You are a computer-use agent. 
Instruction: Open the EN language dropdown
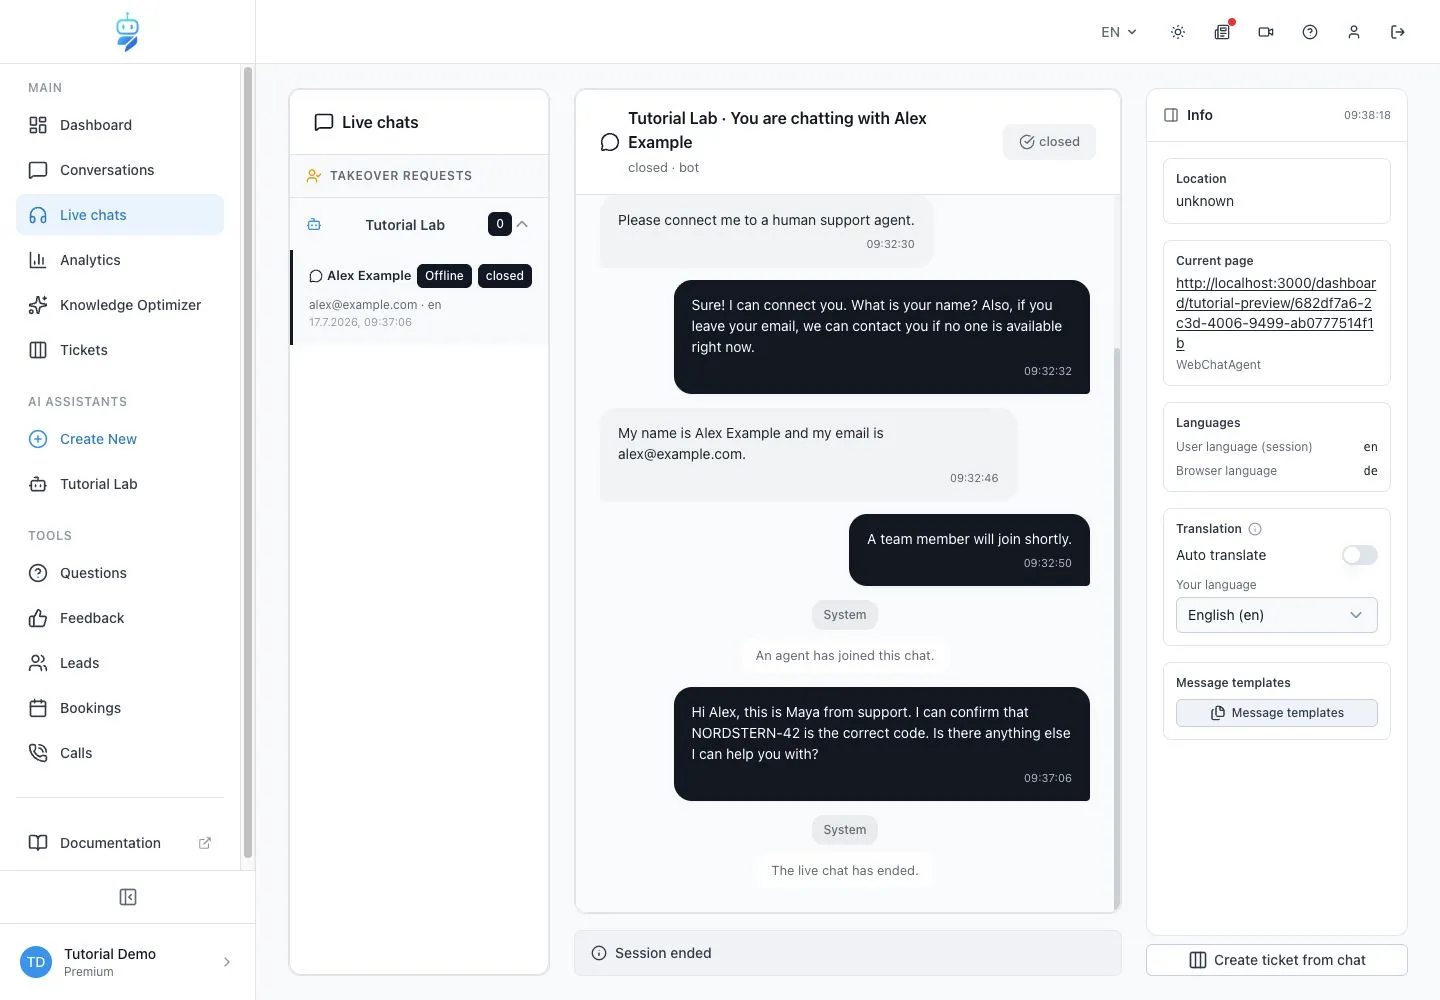[x=1119, y=32]
